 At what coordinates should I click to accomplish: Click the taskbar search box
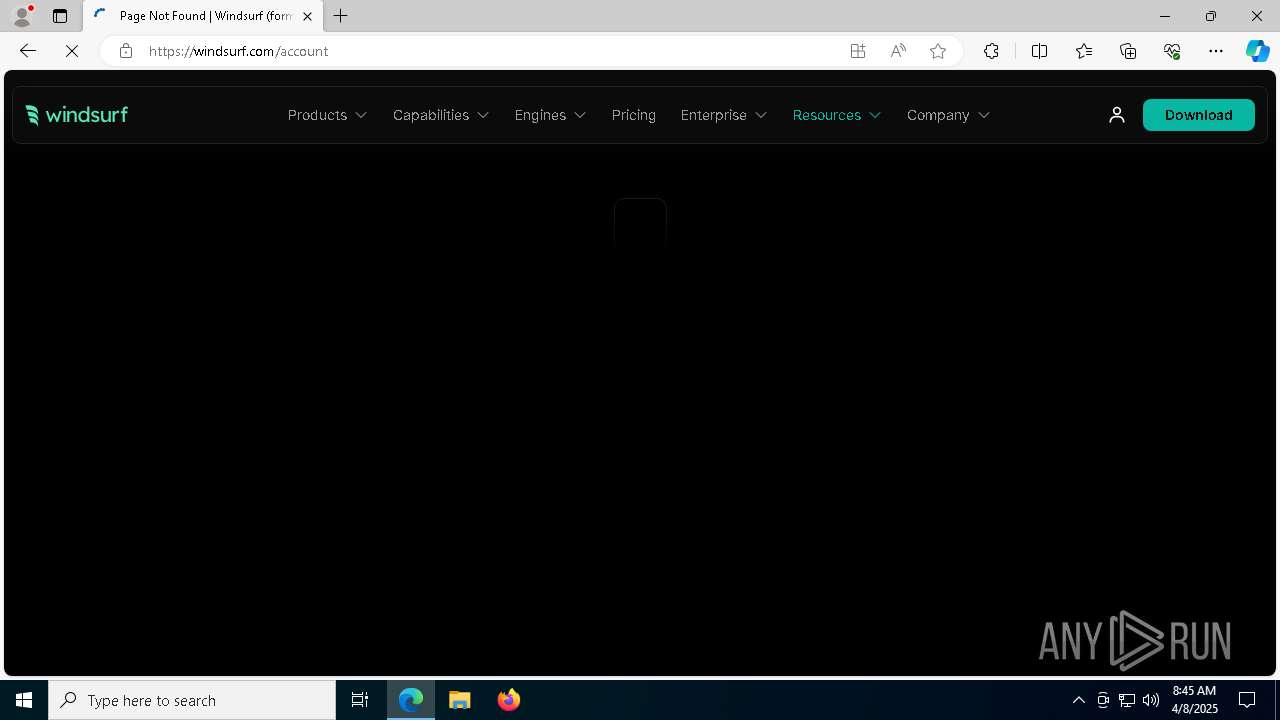(x=192, y=700)
